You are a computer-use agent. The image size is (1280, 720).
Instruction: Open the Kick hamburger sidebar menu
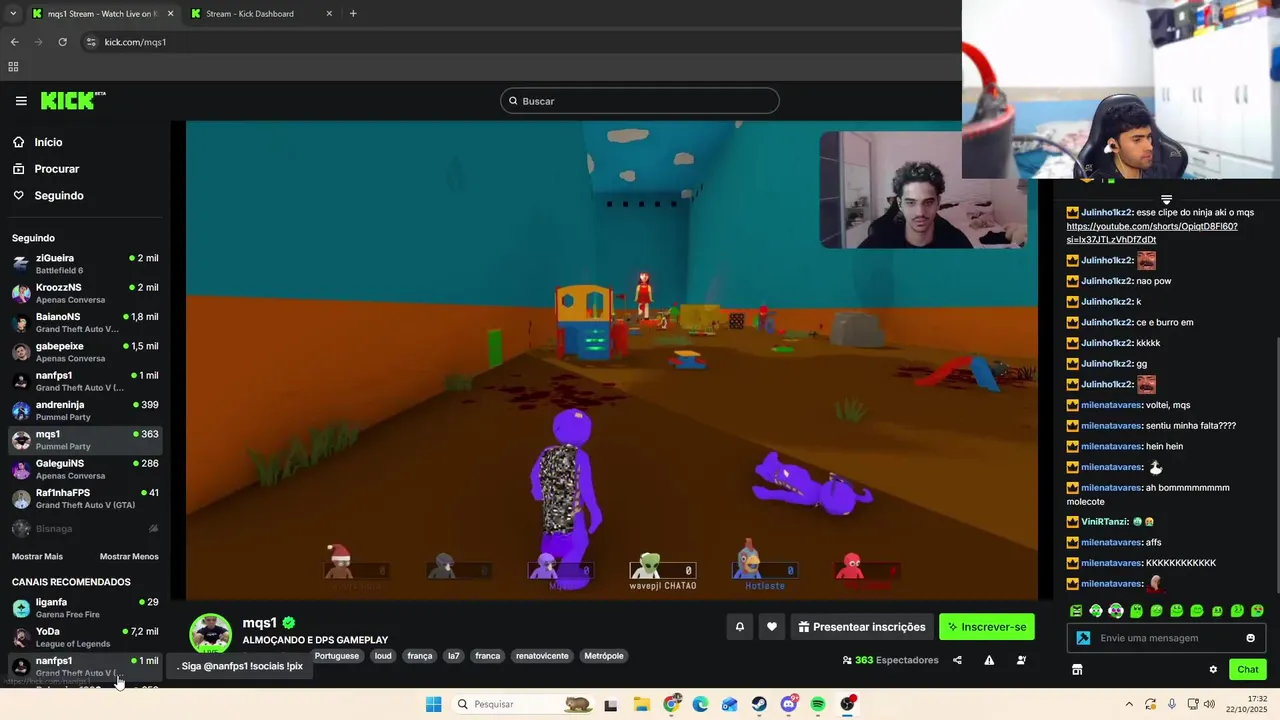tap(21, 101)
